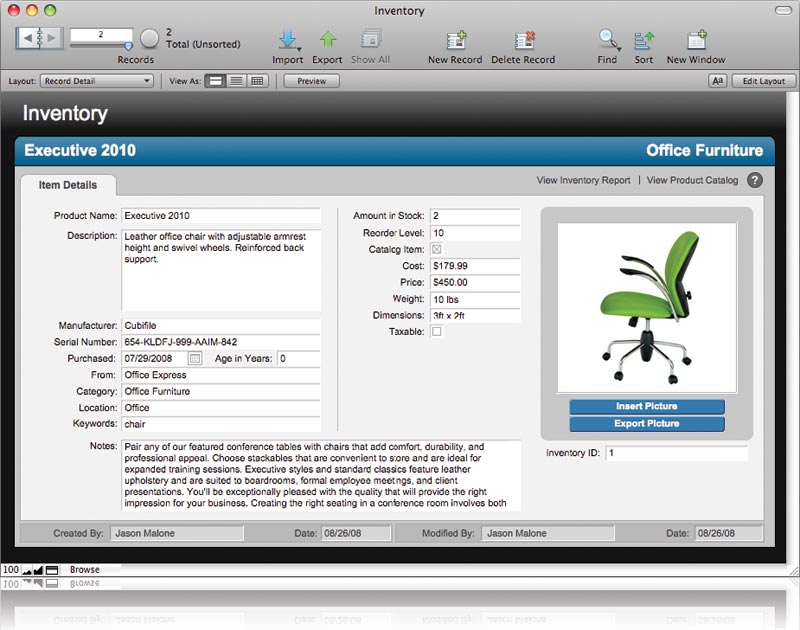The image size is (800, 630).
Task: Click the Reorder Level field
Action: click(x=475, y=233)
